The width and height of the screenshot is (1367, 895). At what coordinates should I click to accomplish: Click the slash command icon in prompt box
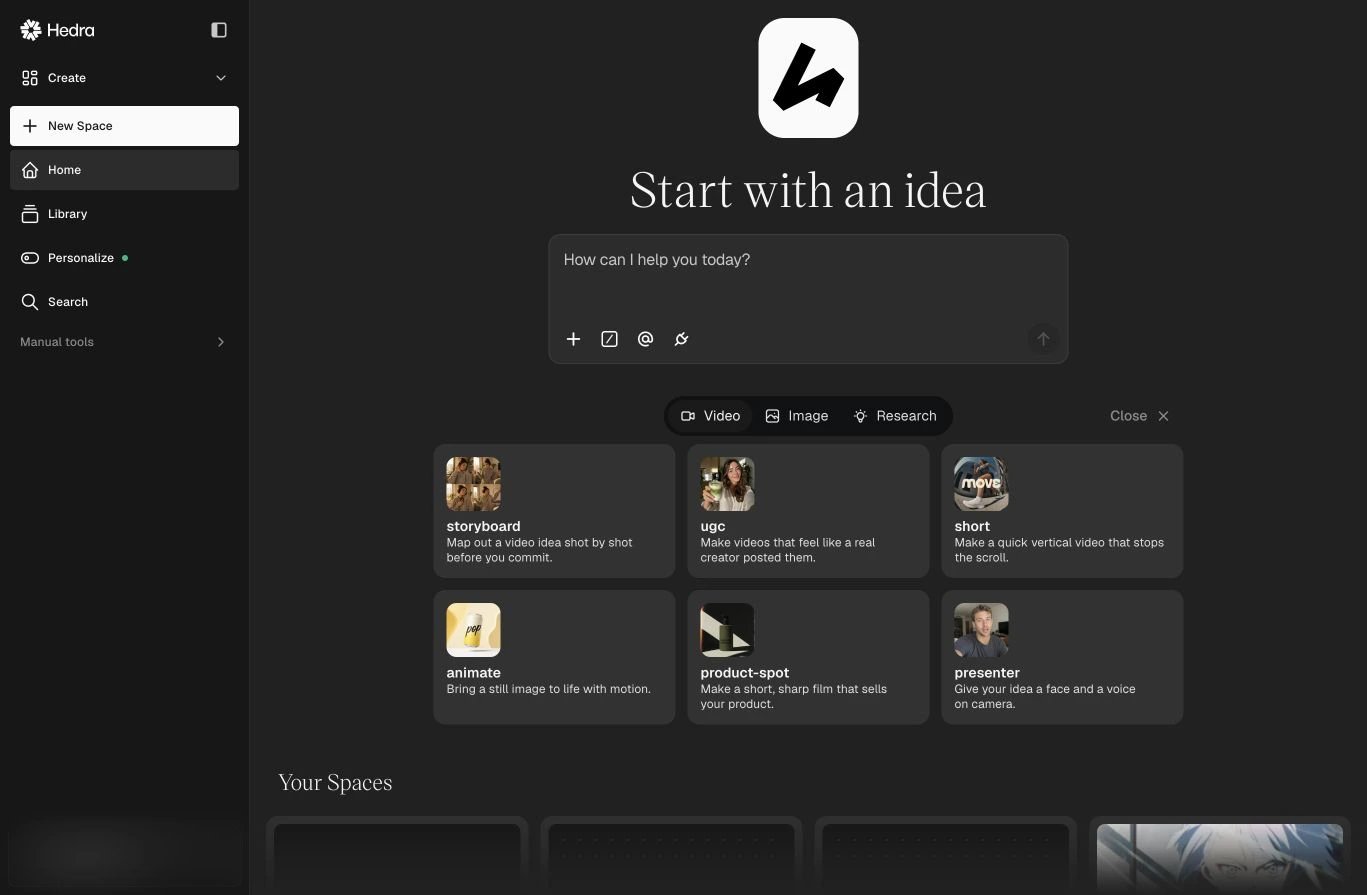pyautogui.click(x=609, y=339)
